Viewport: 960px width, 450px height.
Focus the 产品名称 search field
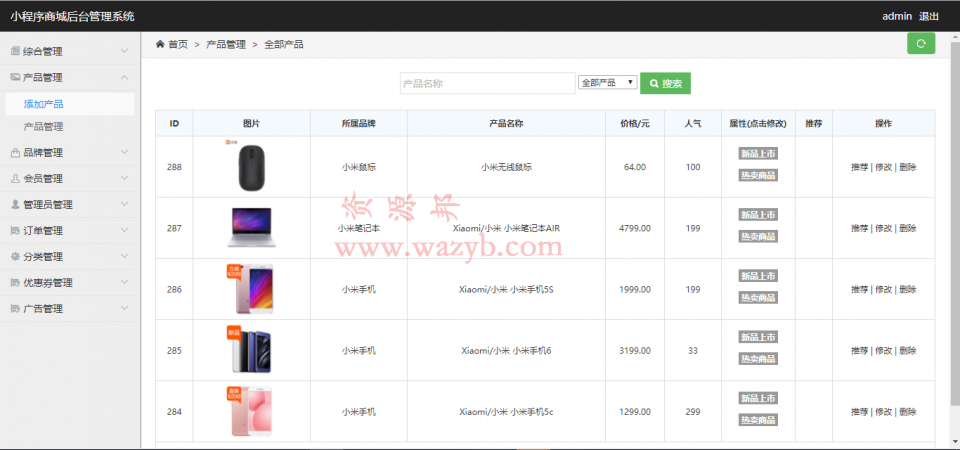(x=487, y=83)
